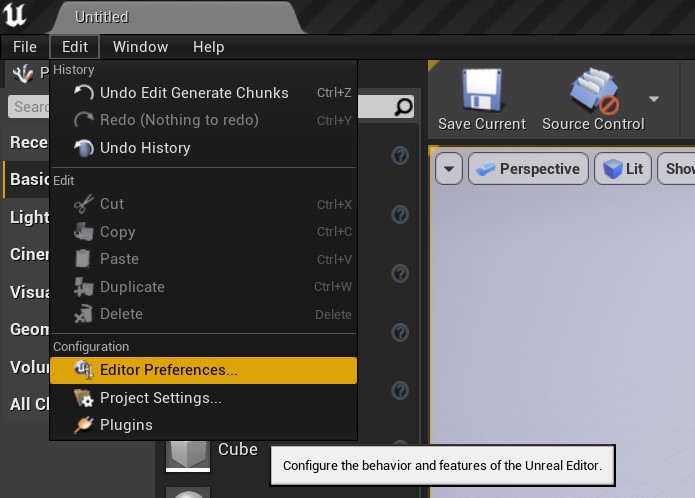Click the Cube actor label
Viewport: 695px width, 498px height.
pos(238,449)
